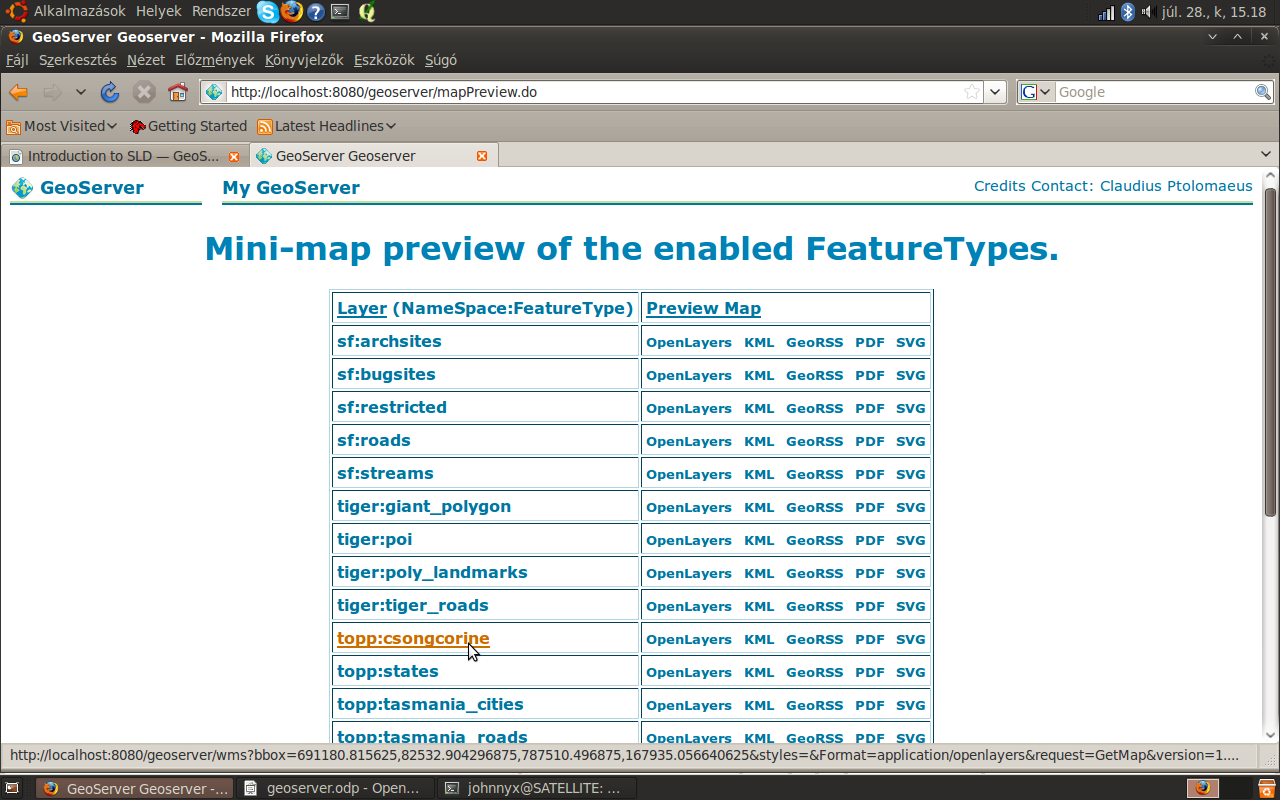Open the help icon in top panel
This screenshot has height=800, width=1280.
point(316,12)
